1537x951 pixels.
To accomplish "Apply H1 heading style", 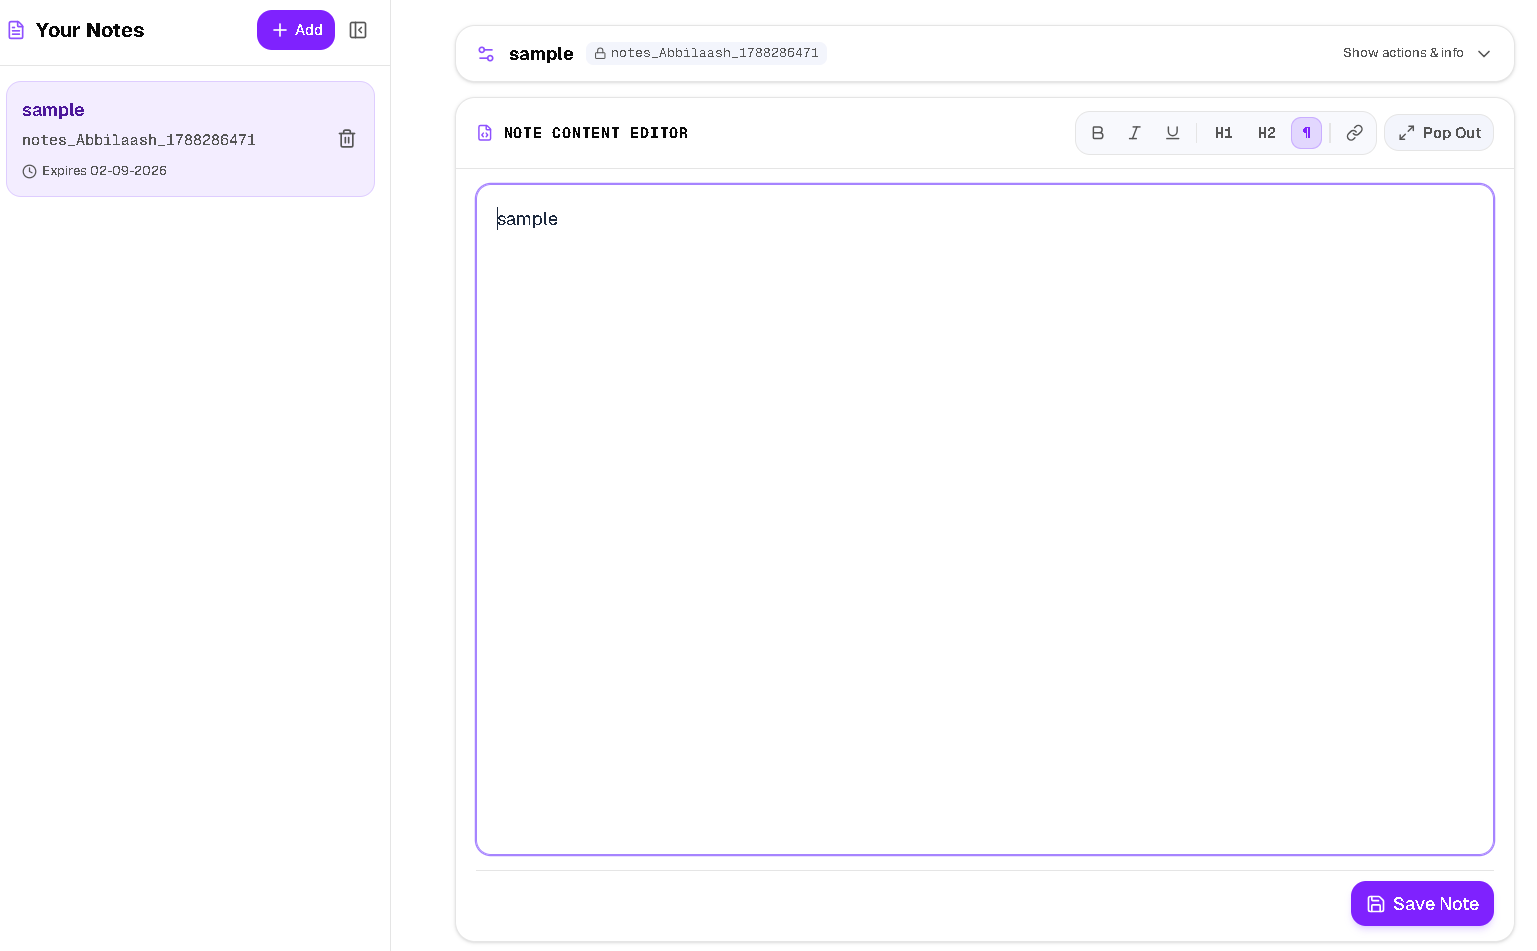I will point(1223,133).
